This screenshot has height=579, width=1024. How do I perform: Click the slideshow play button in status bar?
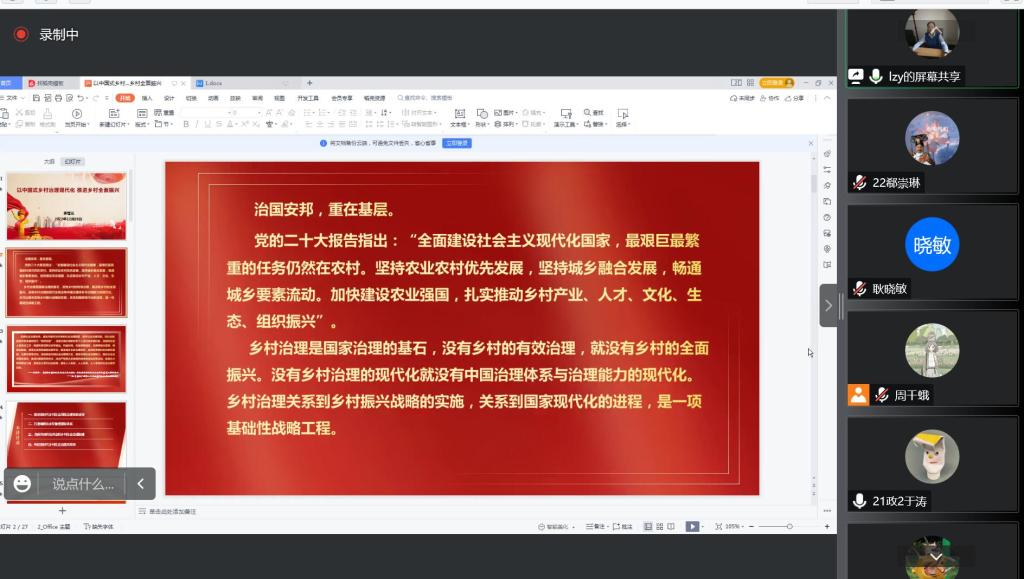pyautogui.click(x=692, y=526)
